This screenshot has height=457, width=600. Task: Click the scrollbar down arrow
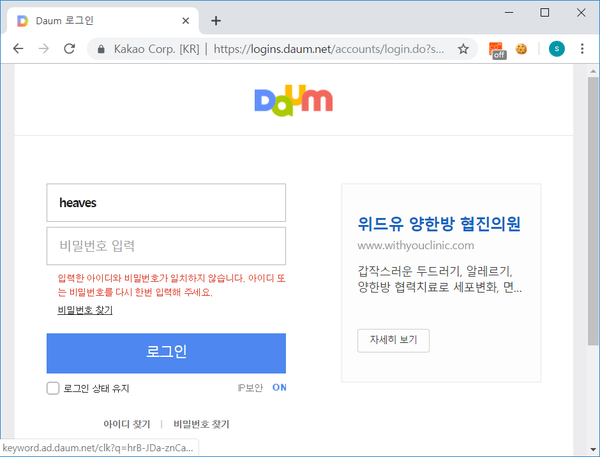pyautogui.click(x=593, y=449)
